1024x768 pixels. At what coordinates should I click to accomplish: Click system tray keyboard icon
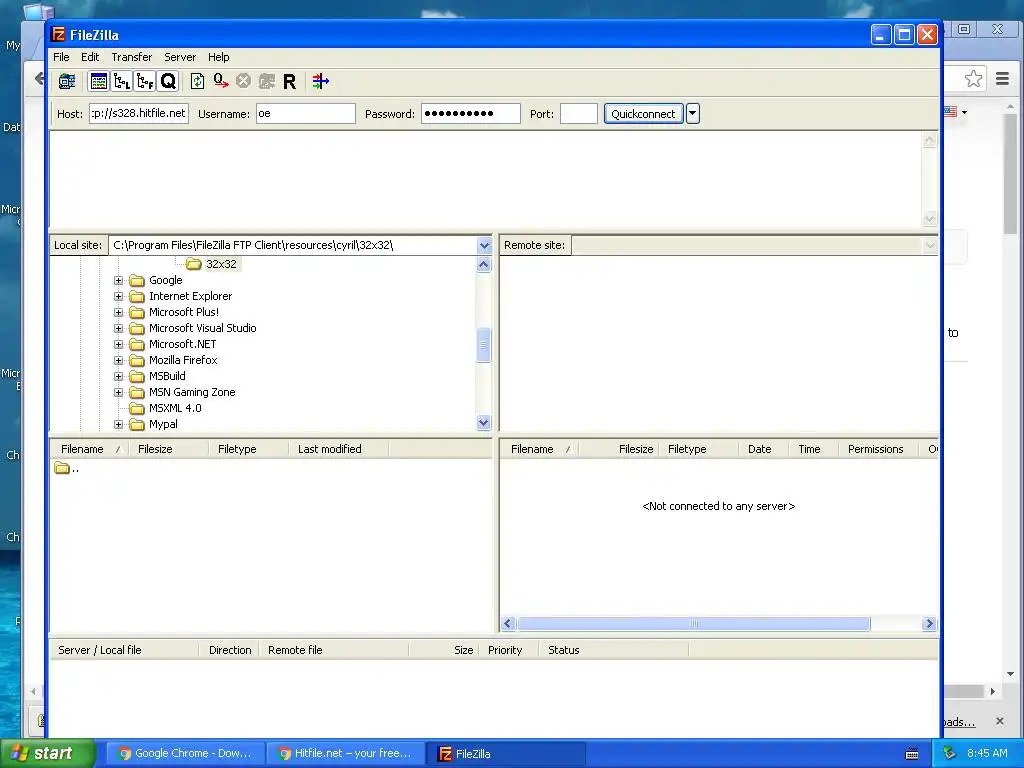912,754
